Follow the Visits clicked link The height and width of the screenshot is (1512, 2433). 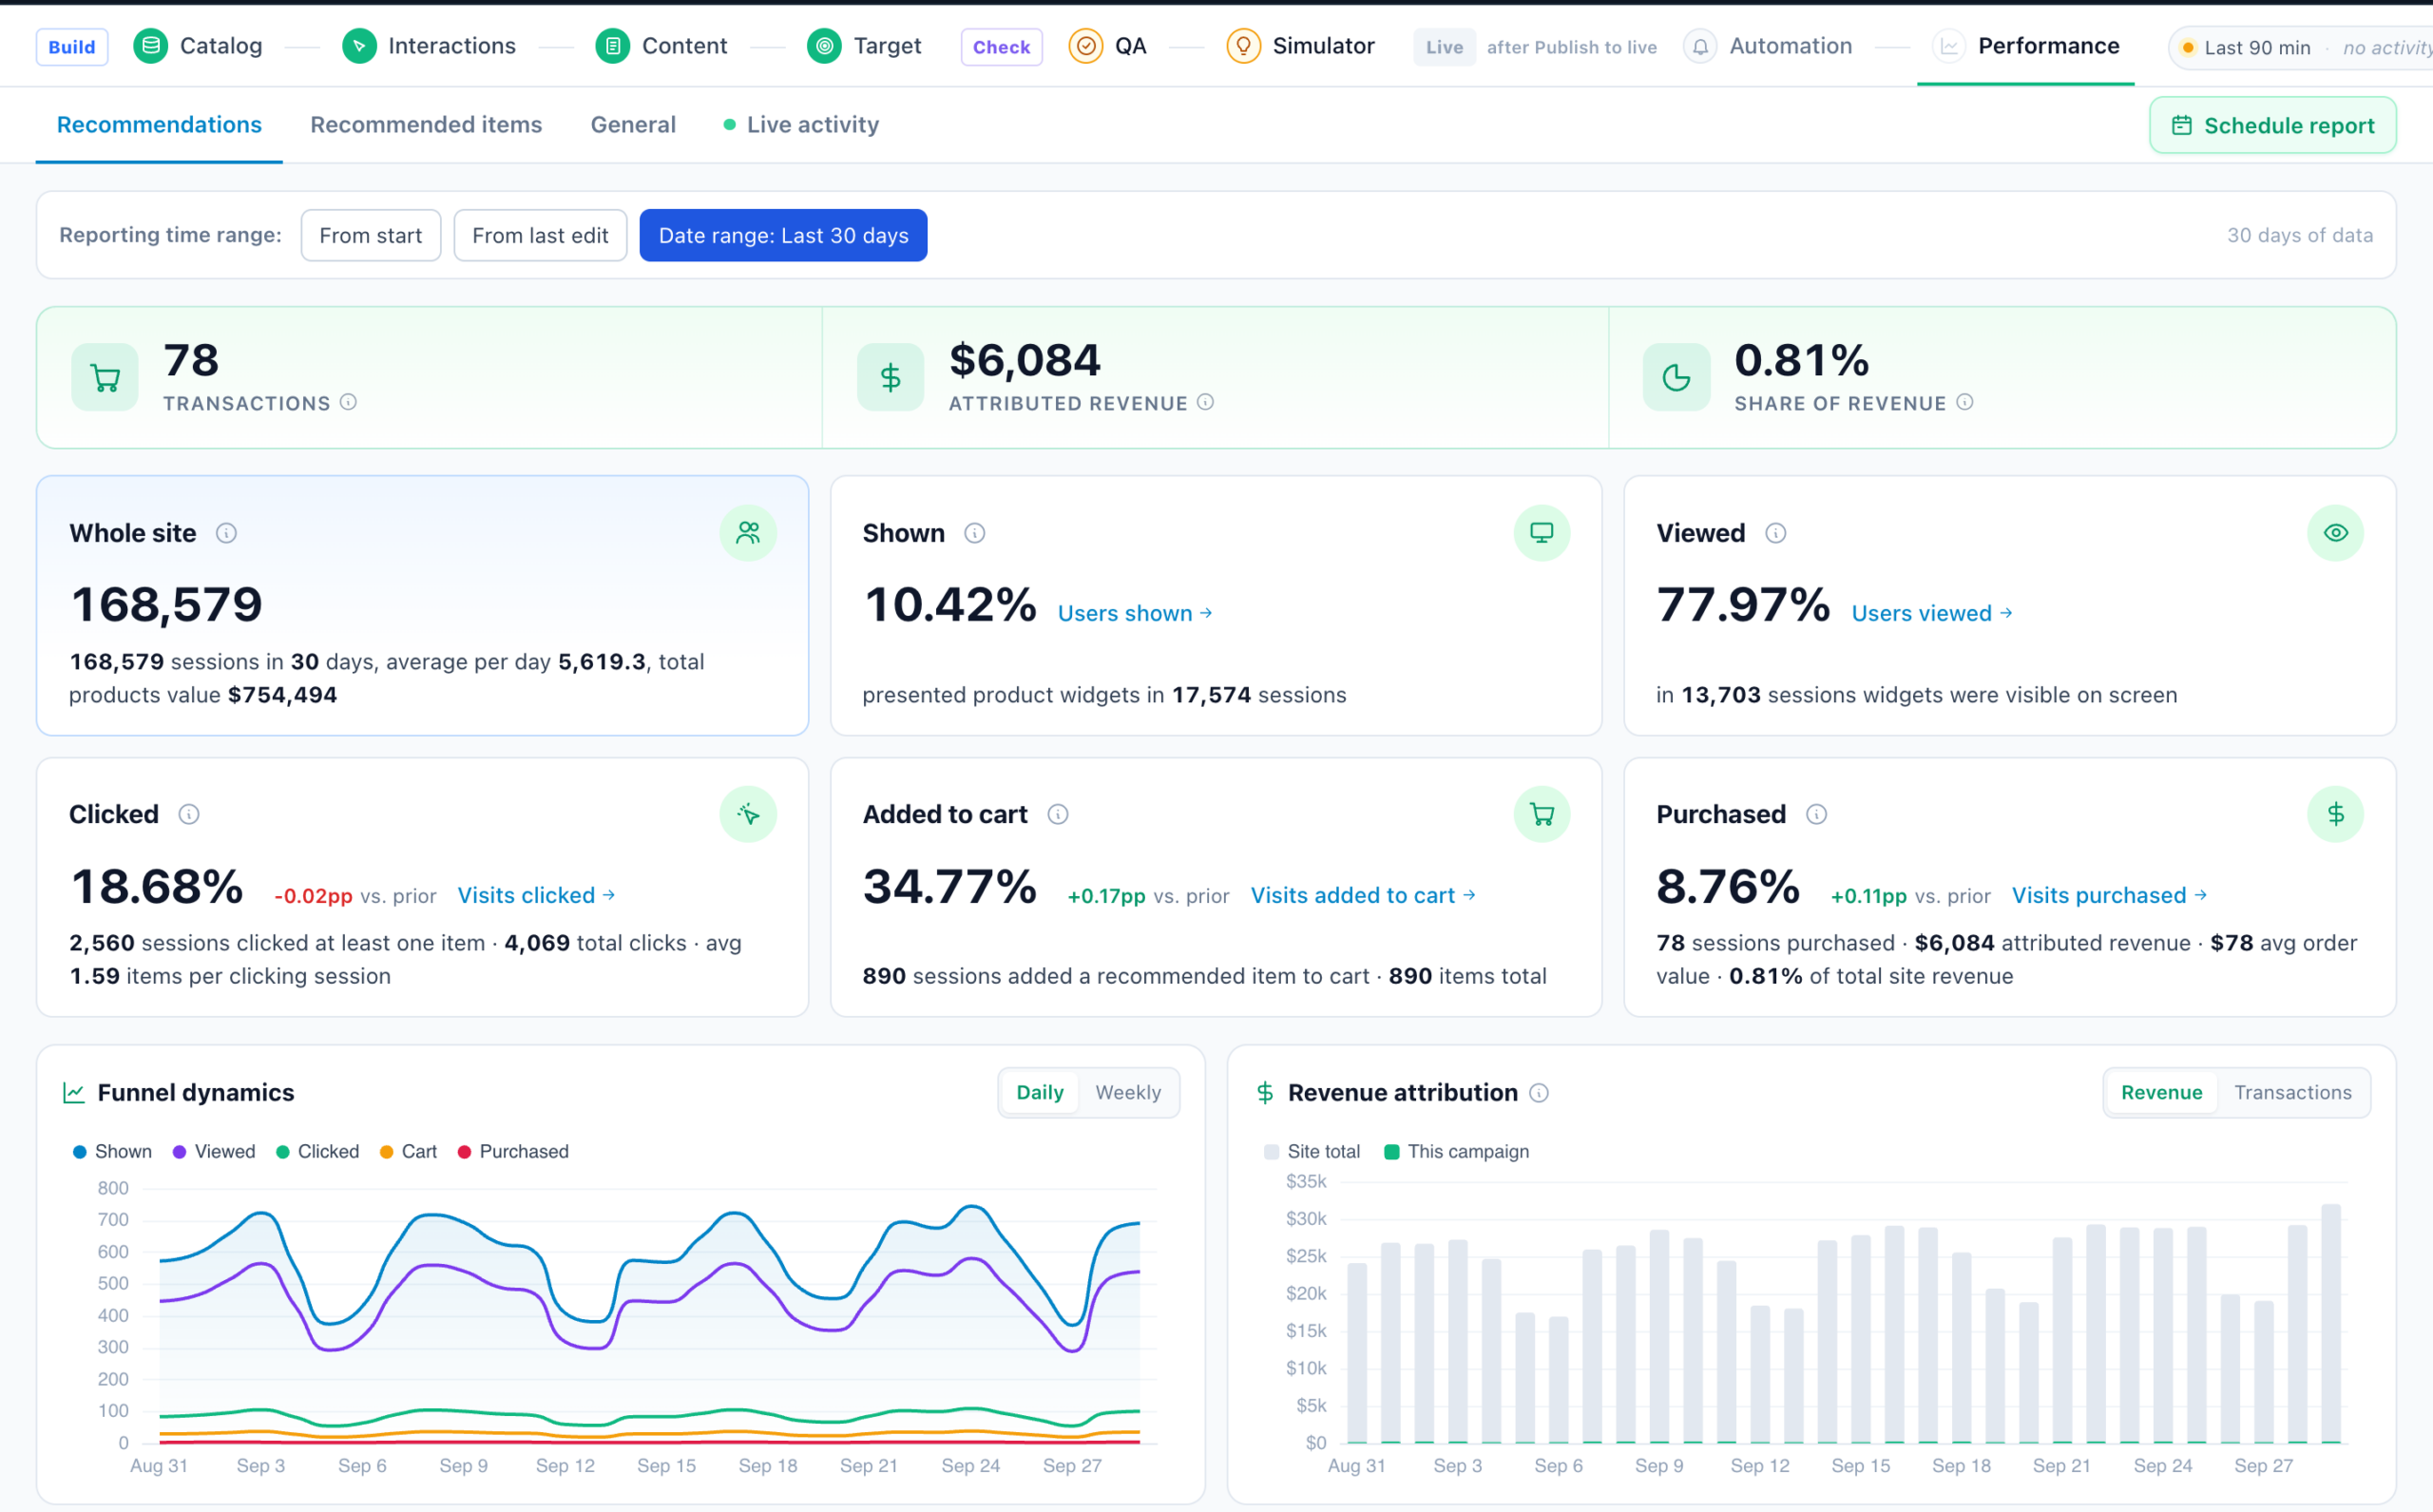(x=536, y=895)
